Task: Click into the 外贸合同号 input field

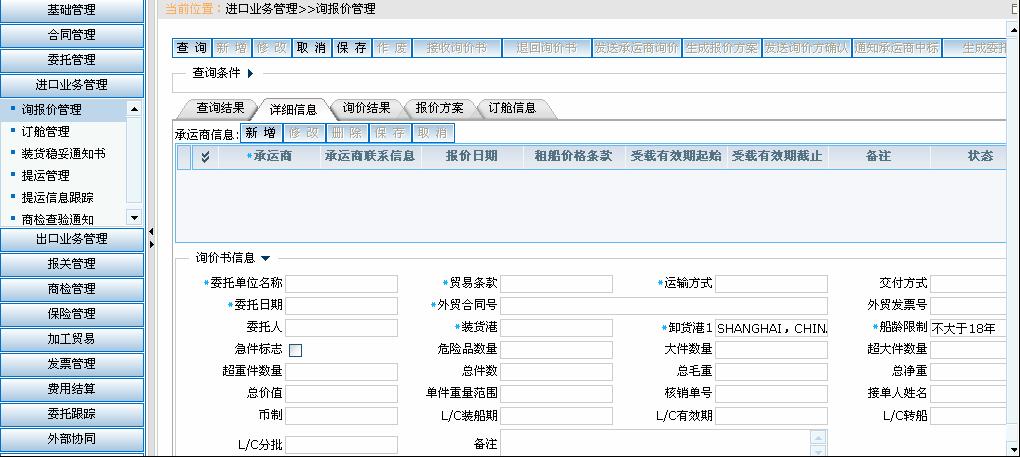Action: coord(664,306)
